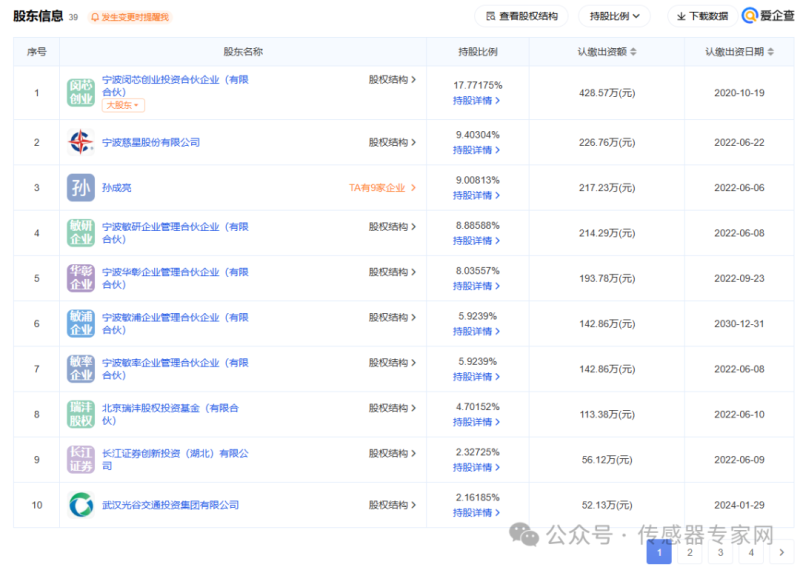Open 股权结构 for 宁波敏浦企业管理
The width and height of the screenshot is (800, 567).
[x=392, y=317]
